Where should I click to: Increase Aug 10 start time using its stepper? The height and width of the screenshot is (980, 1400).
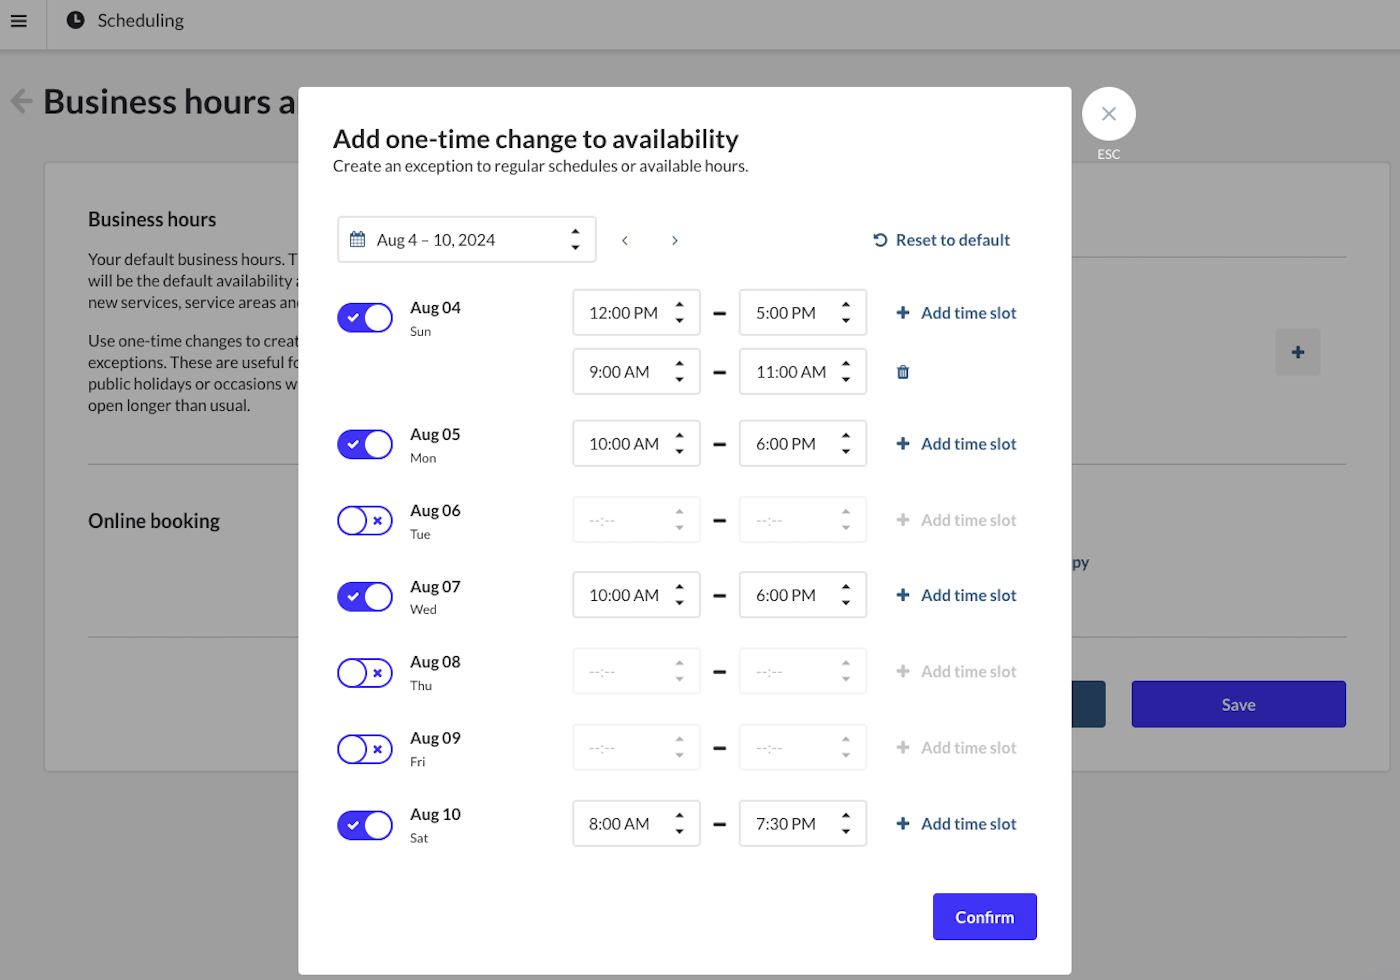[680, 817]
